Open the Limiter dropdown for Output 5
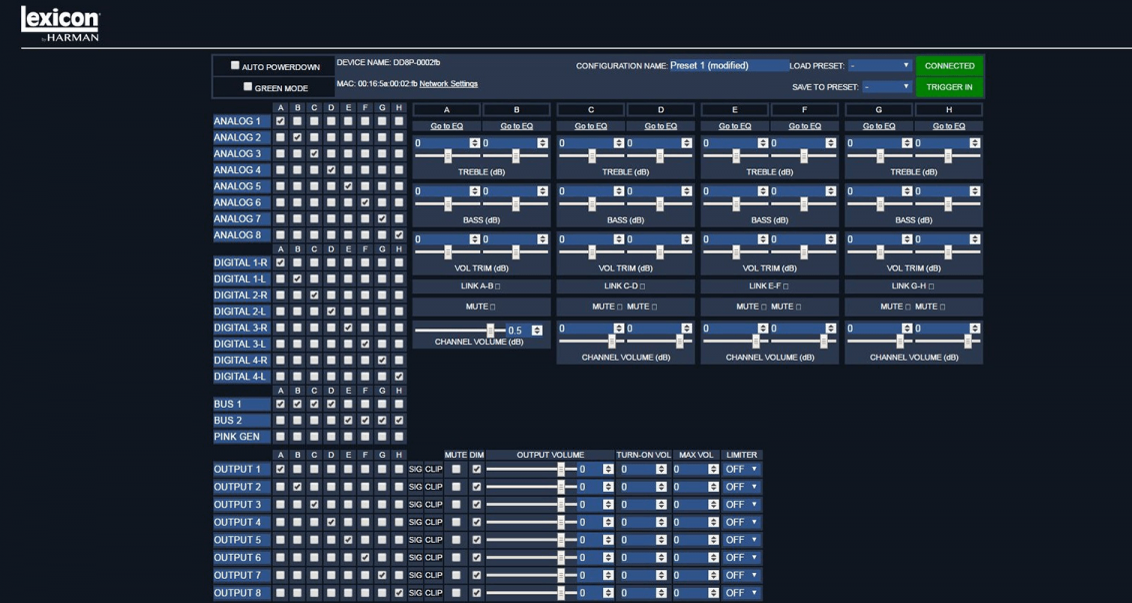Image resolution: width=1132 pixels, height=603 pixels. click(x=741, y=540)
